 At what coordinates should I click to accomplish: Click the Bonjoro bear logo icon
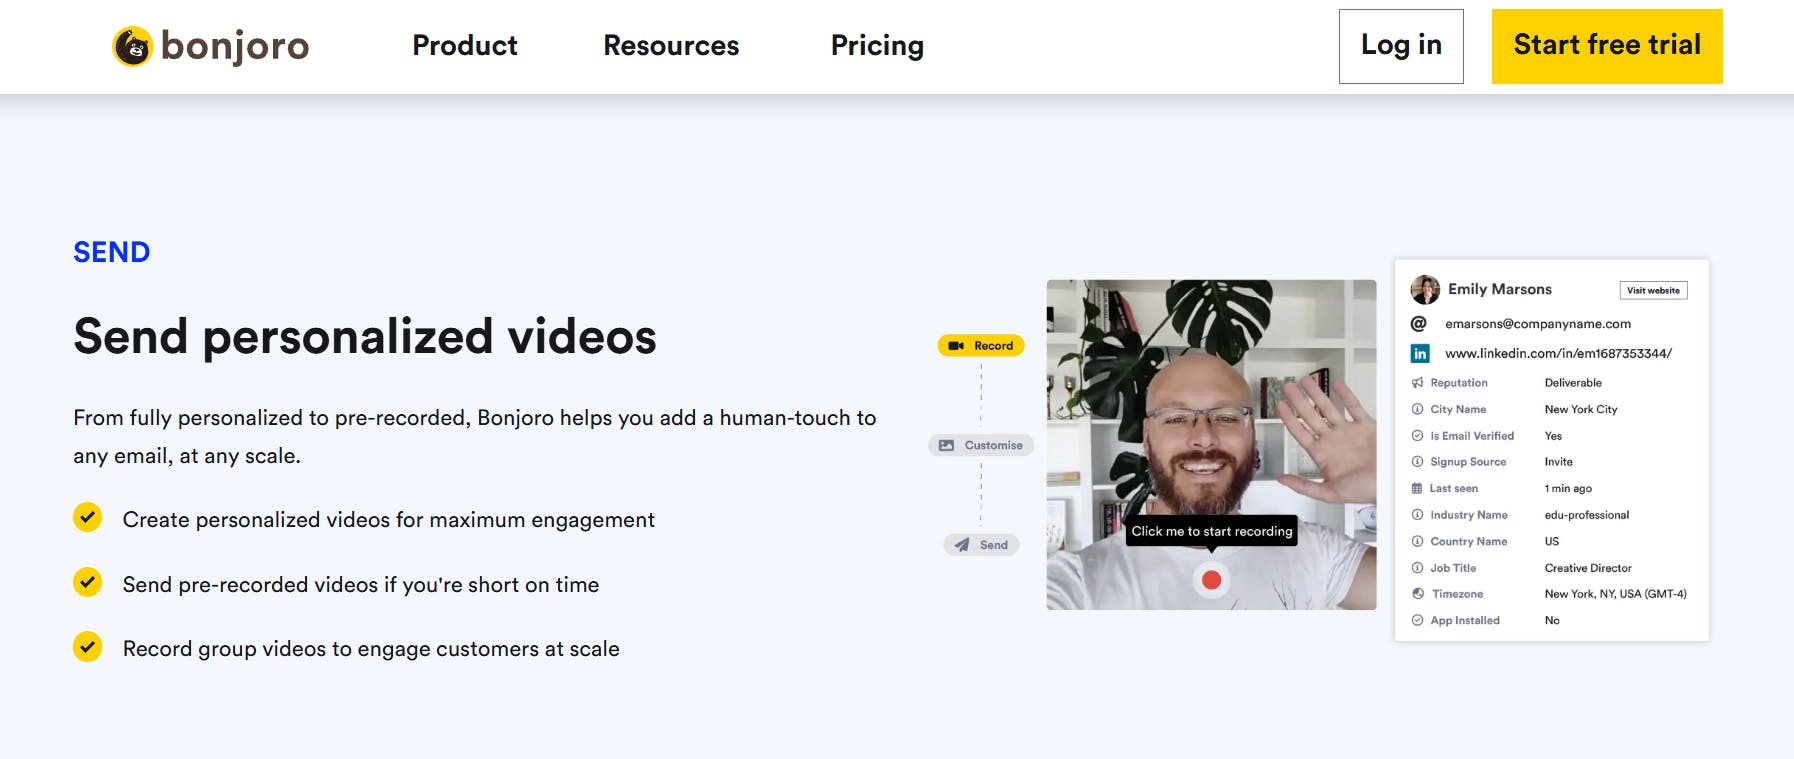(x=132, y=46)
